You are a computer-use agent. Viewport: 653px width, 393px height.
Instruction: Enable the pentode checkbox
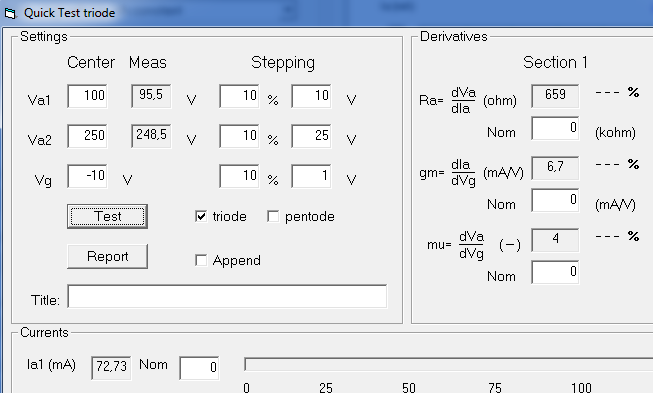273,216
